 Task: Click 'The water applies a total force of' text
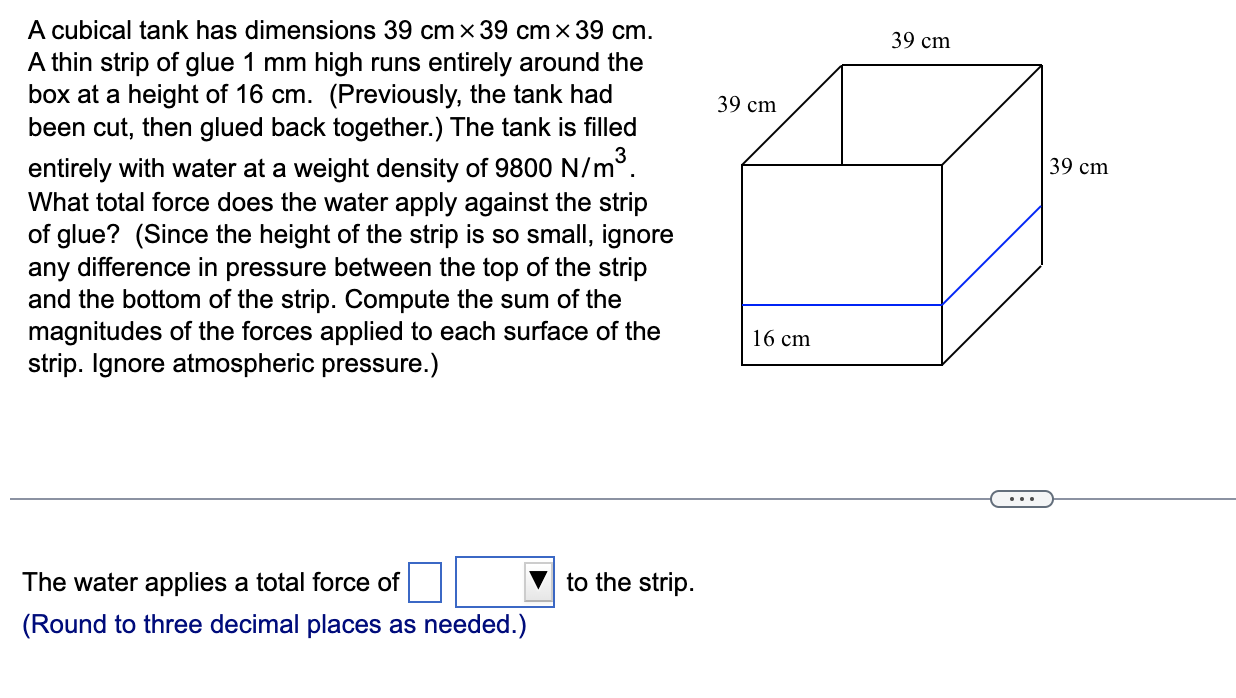click(x=210, y=582)
